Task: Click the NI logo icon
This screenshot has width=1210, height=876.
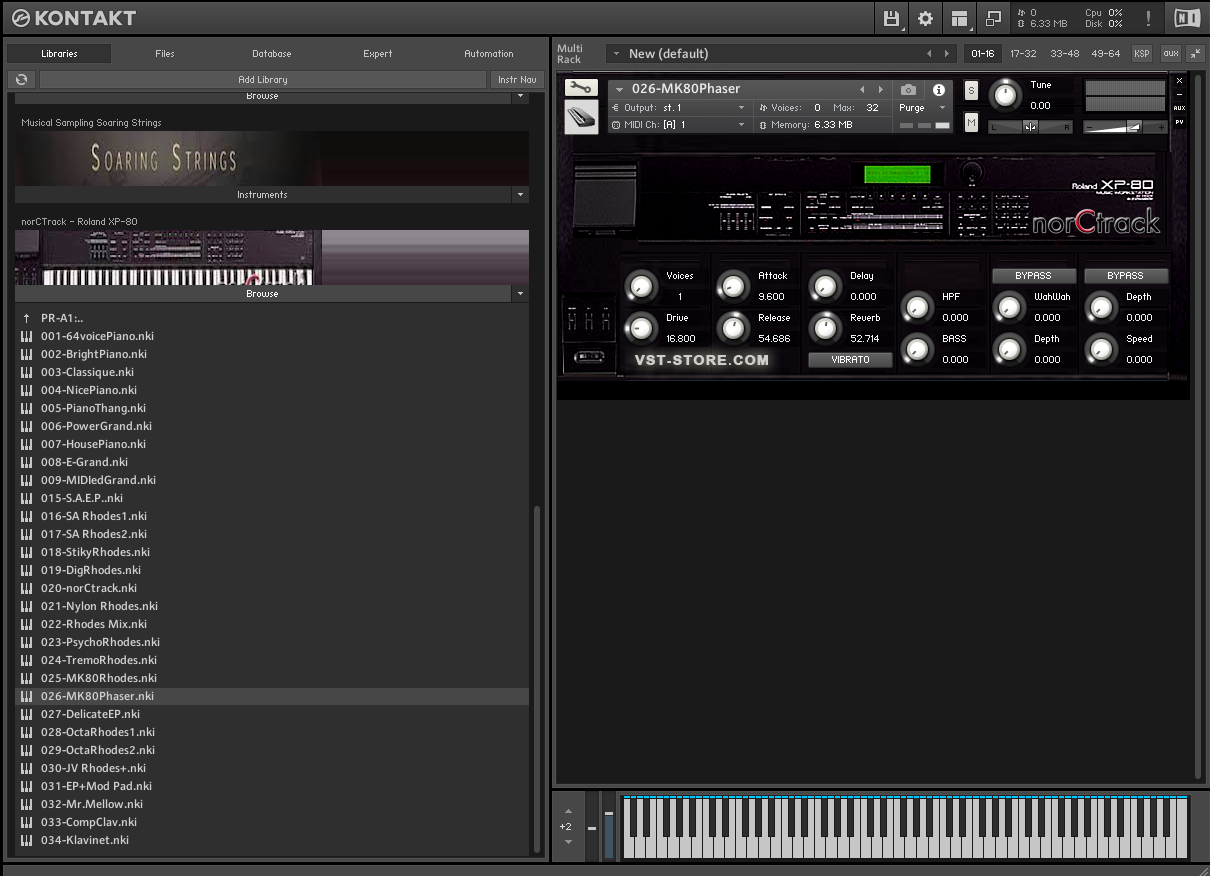Action: (x=1186, y=18)
